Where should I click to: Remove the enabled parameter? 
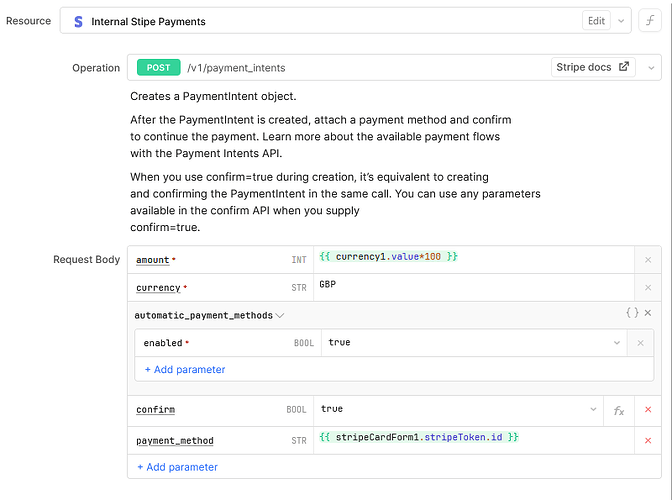[x=640, y=343]
